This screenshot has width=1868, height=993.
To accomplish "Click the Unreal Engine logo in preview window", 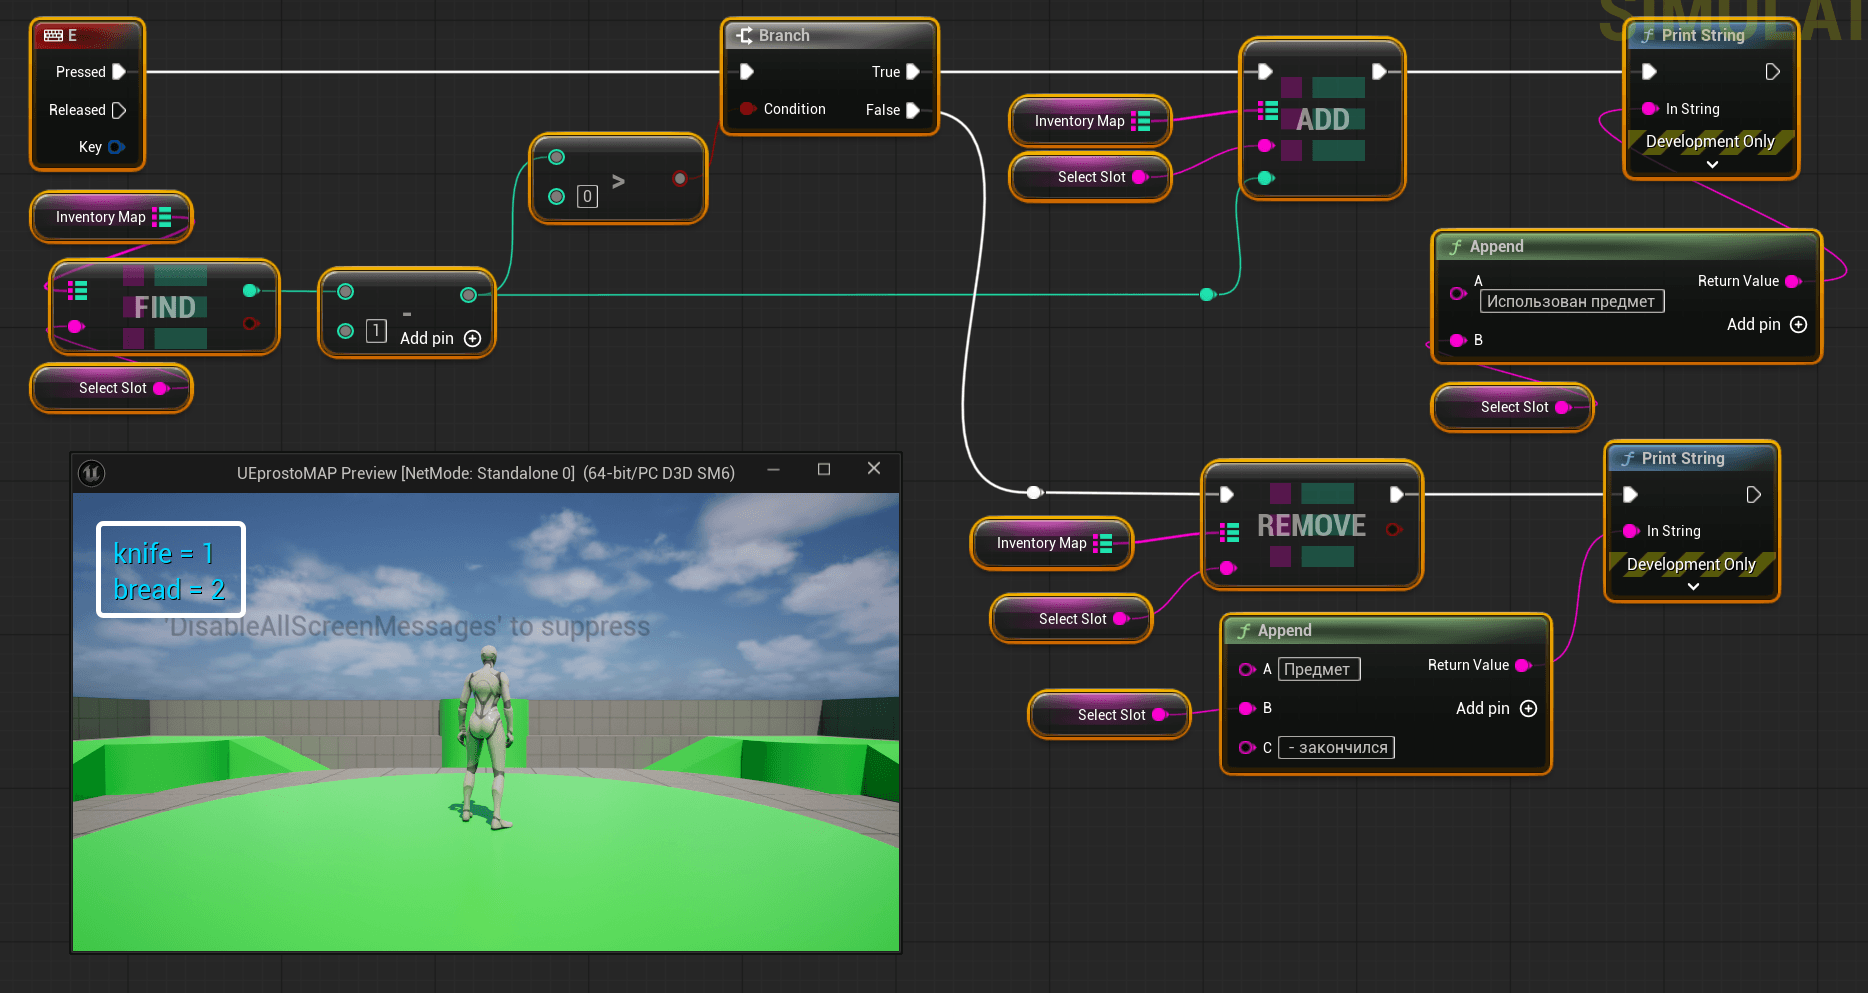I will click(92, 473).
